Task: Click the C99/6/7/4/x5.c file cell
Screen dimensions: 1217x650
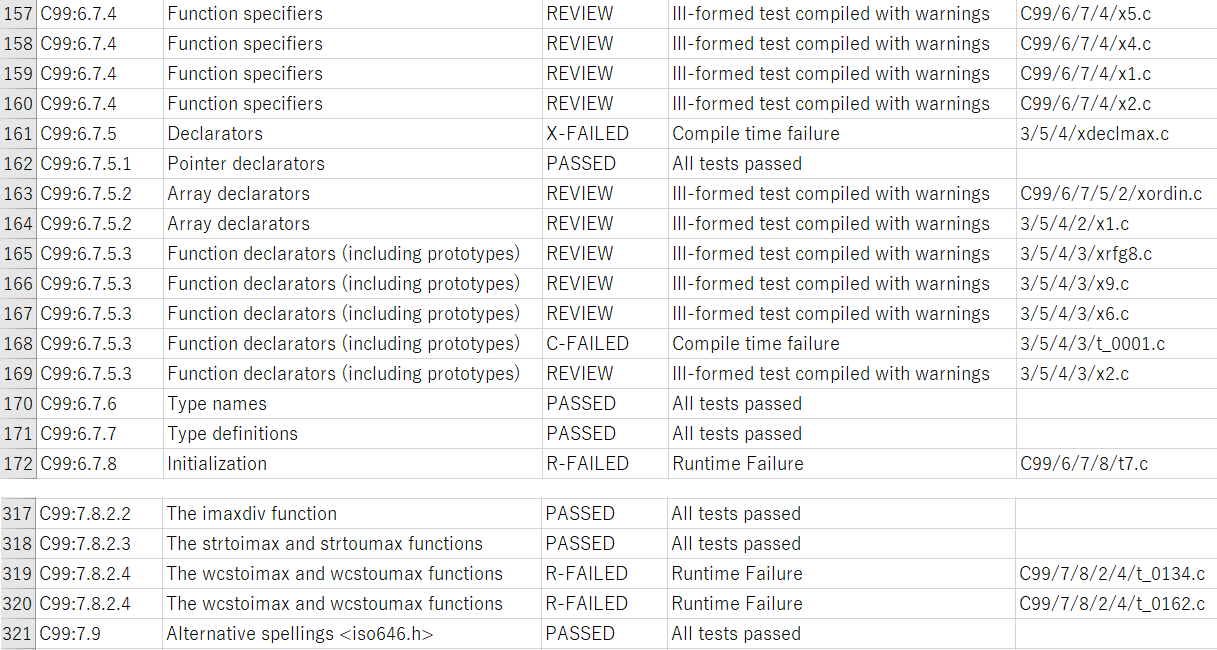Action: [x=1085, y=14]
